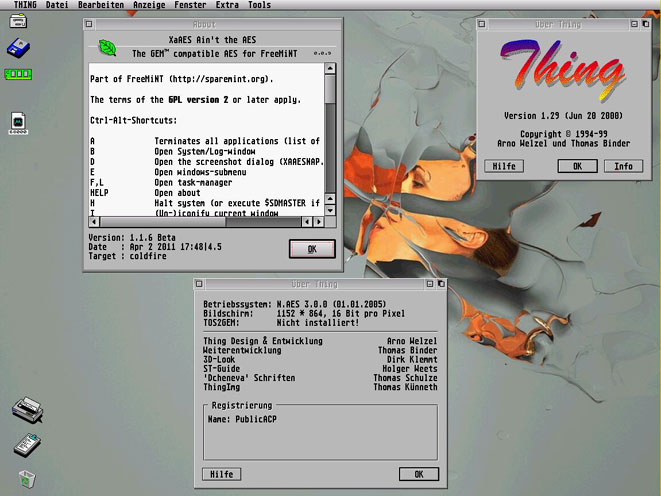Click the '3D-Look Dirk Klemmt' credit row

coord(320,359)
